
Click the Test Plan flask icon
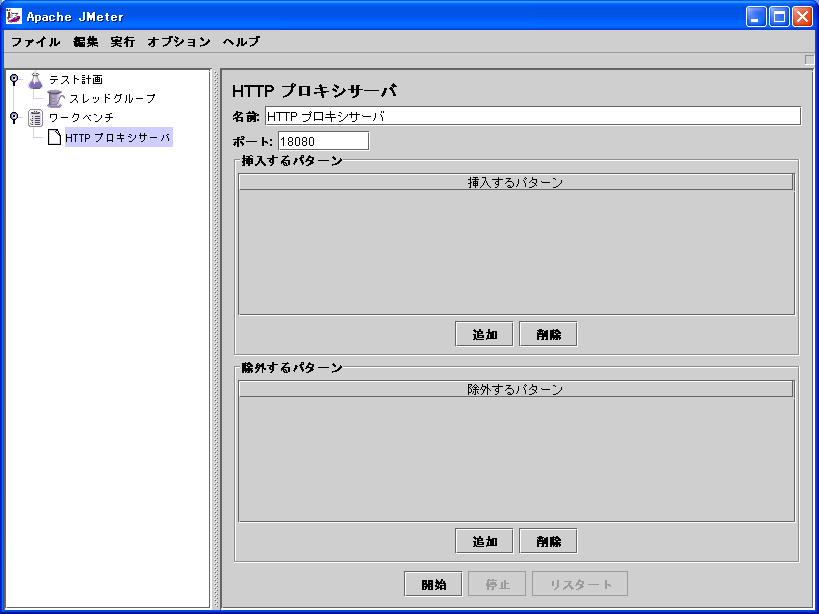(x=35, y=80)
